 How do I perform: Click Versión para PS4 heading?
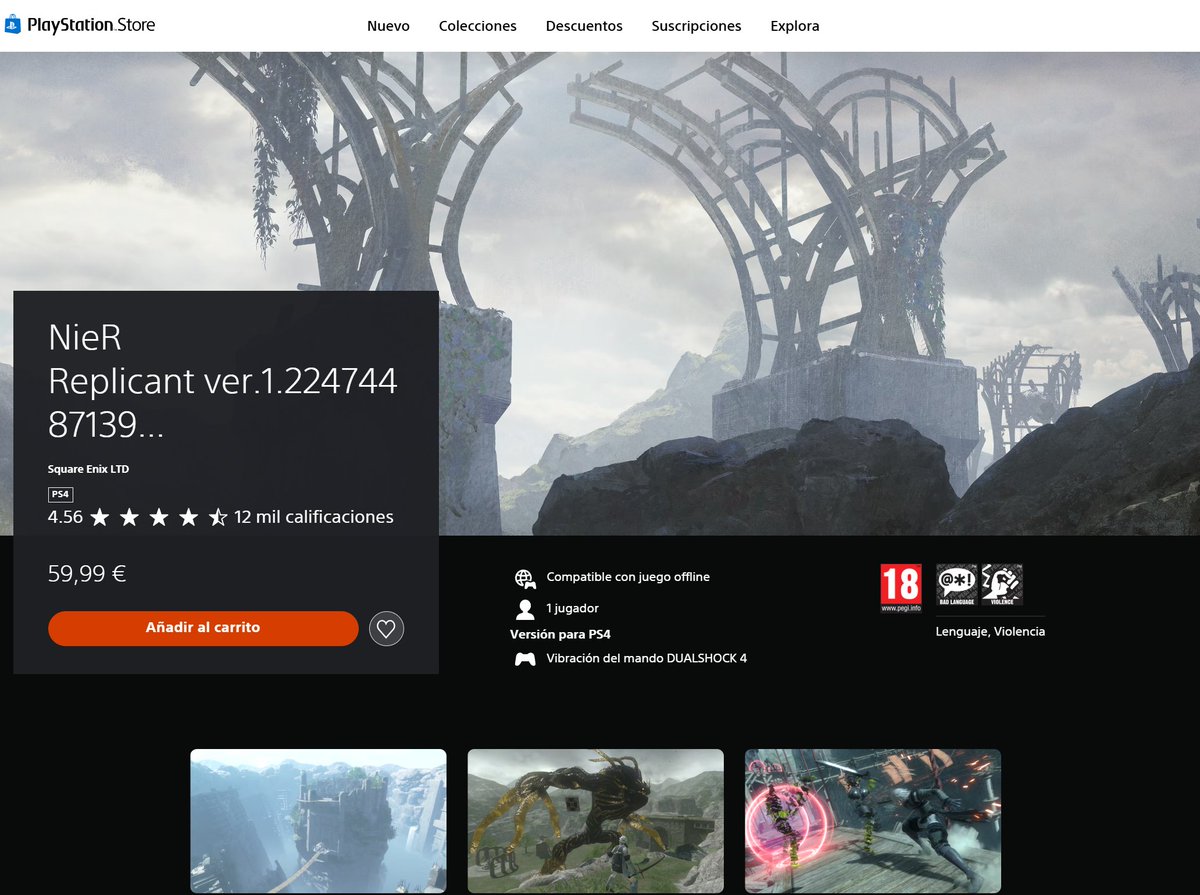(x=560, y=634)
